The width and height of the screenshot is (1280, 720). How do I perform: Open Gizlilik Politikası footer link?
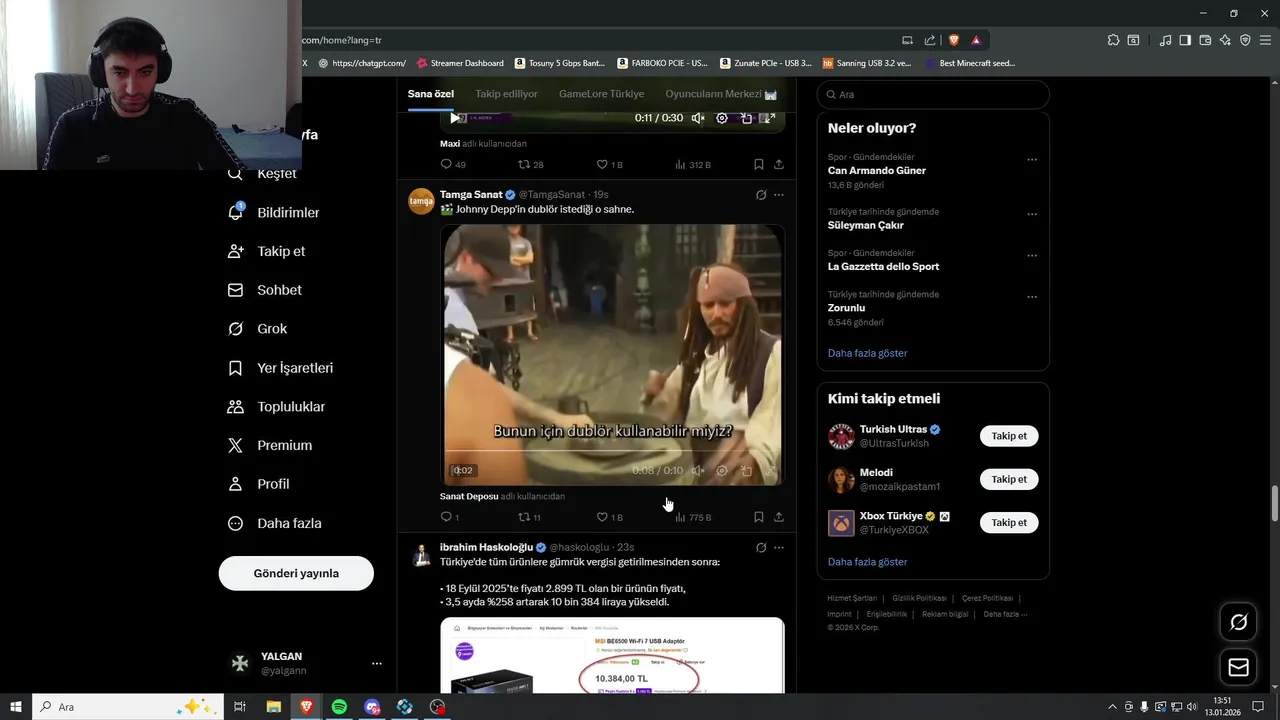(919, 598)
